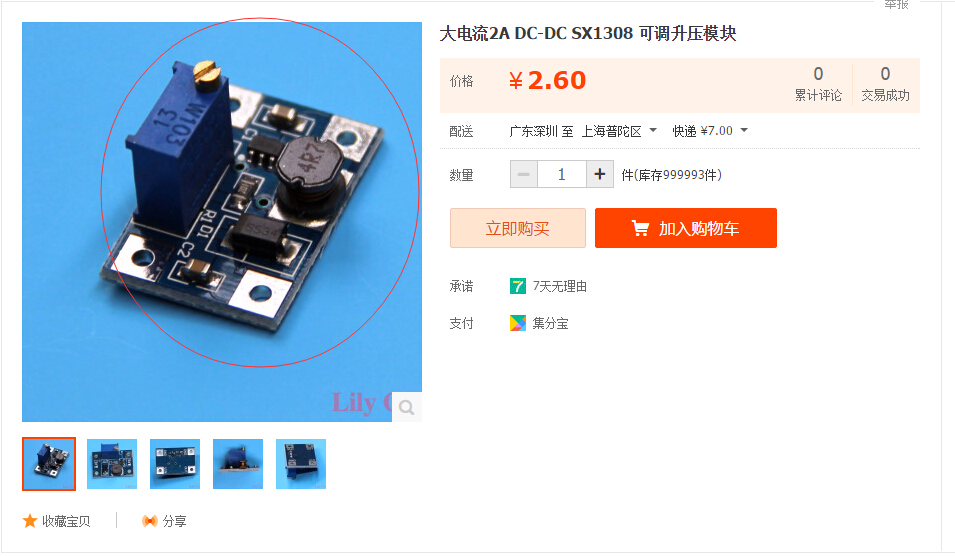This screenshot has height=557, width=955.
Task: Select the quantity input field
Action: tap(562, 175)
